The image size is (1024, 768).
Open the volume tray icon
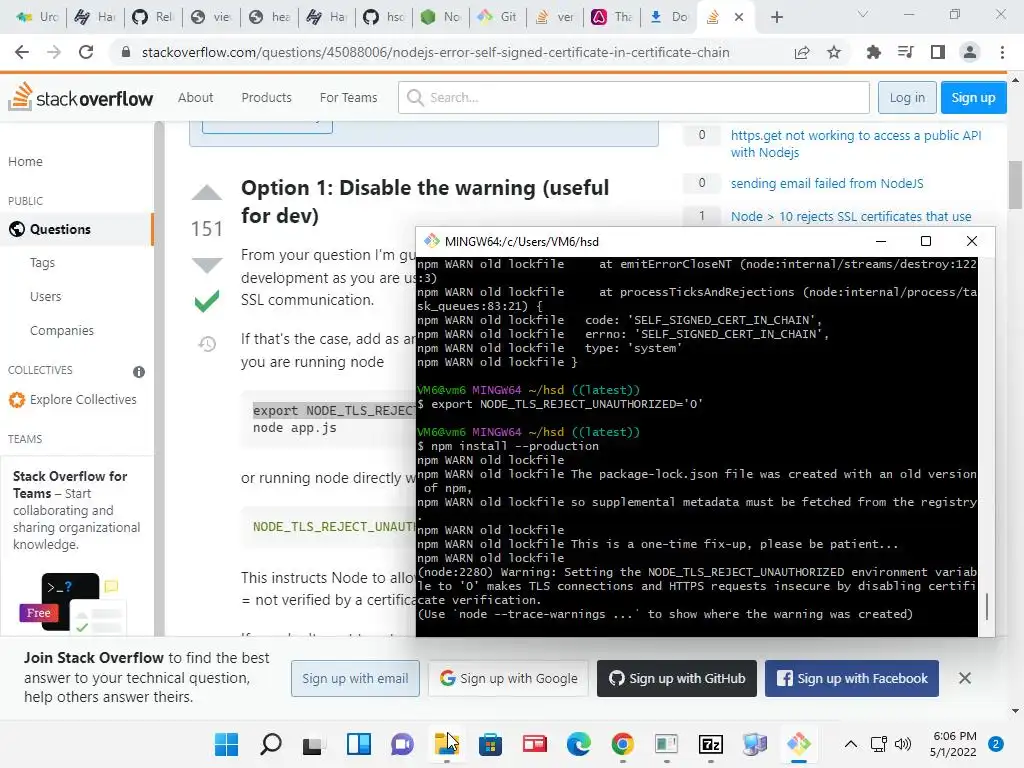pos(903,744)
